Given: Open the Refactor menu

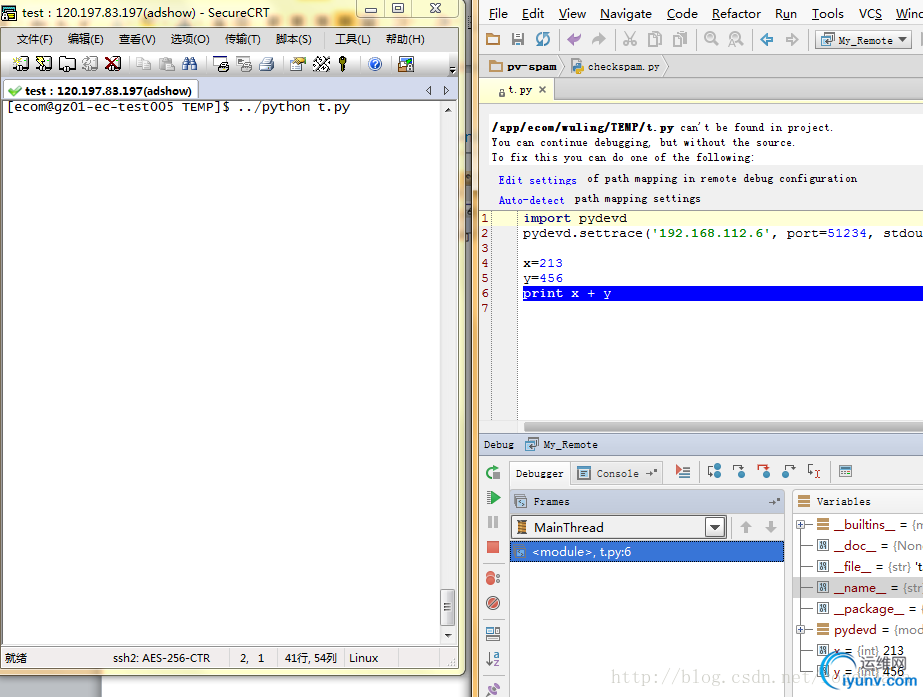Looking at the screenshot, I should [x=736, y=13].
